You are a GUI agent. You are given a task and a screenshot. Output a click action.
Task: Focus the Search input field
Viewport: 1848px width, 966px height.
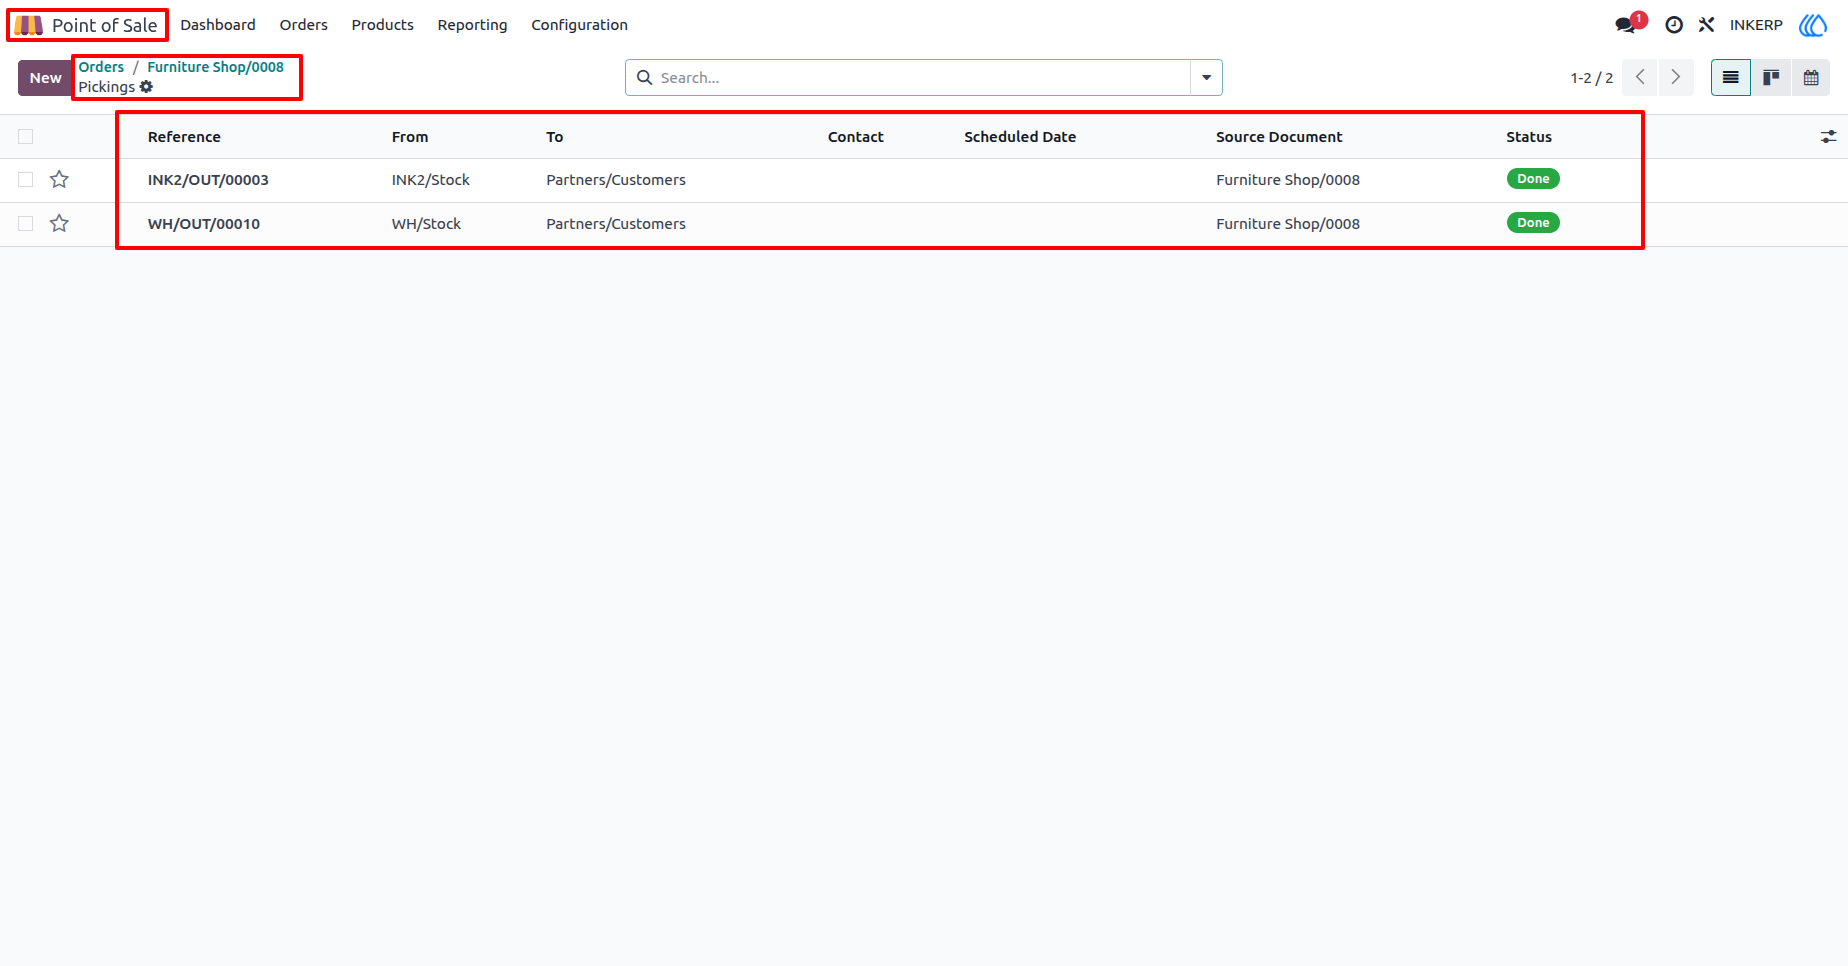[920, 78]
